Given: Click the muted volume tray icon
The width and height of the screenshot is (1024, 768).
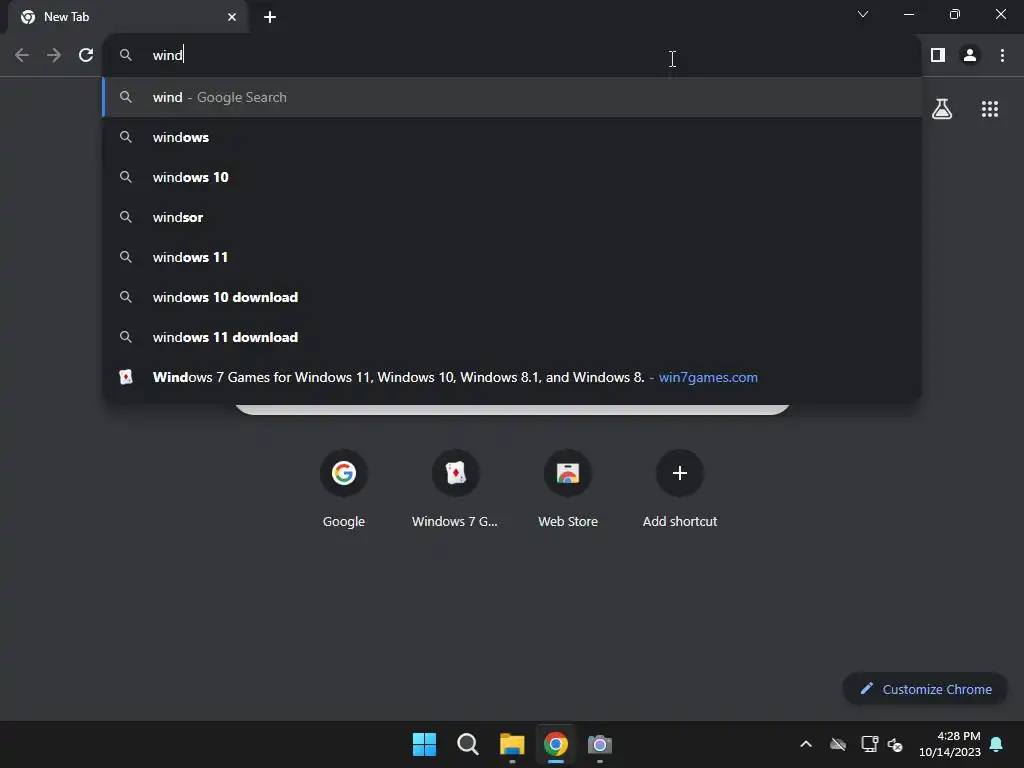Looking at the screenshot, I should click(895, 744).
